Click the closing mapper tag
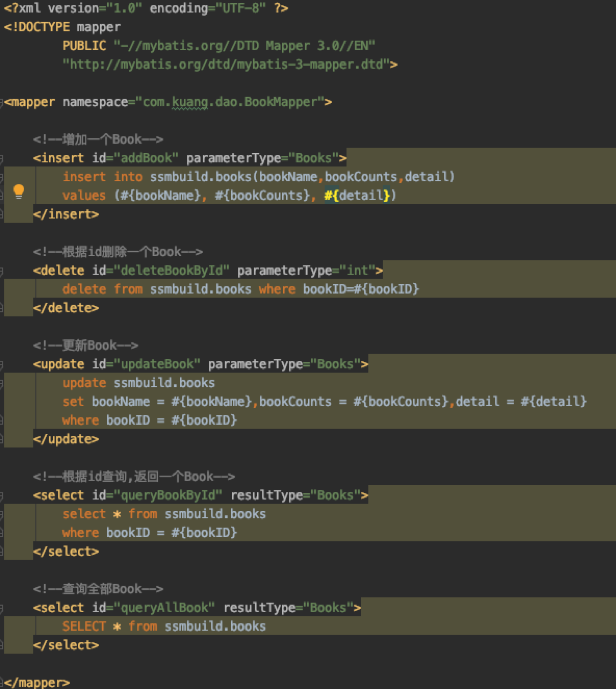The height and width of the screenshot is (689, 616). point(37,683)
